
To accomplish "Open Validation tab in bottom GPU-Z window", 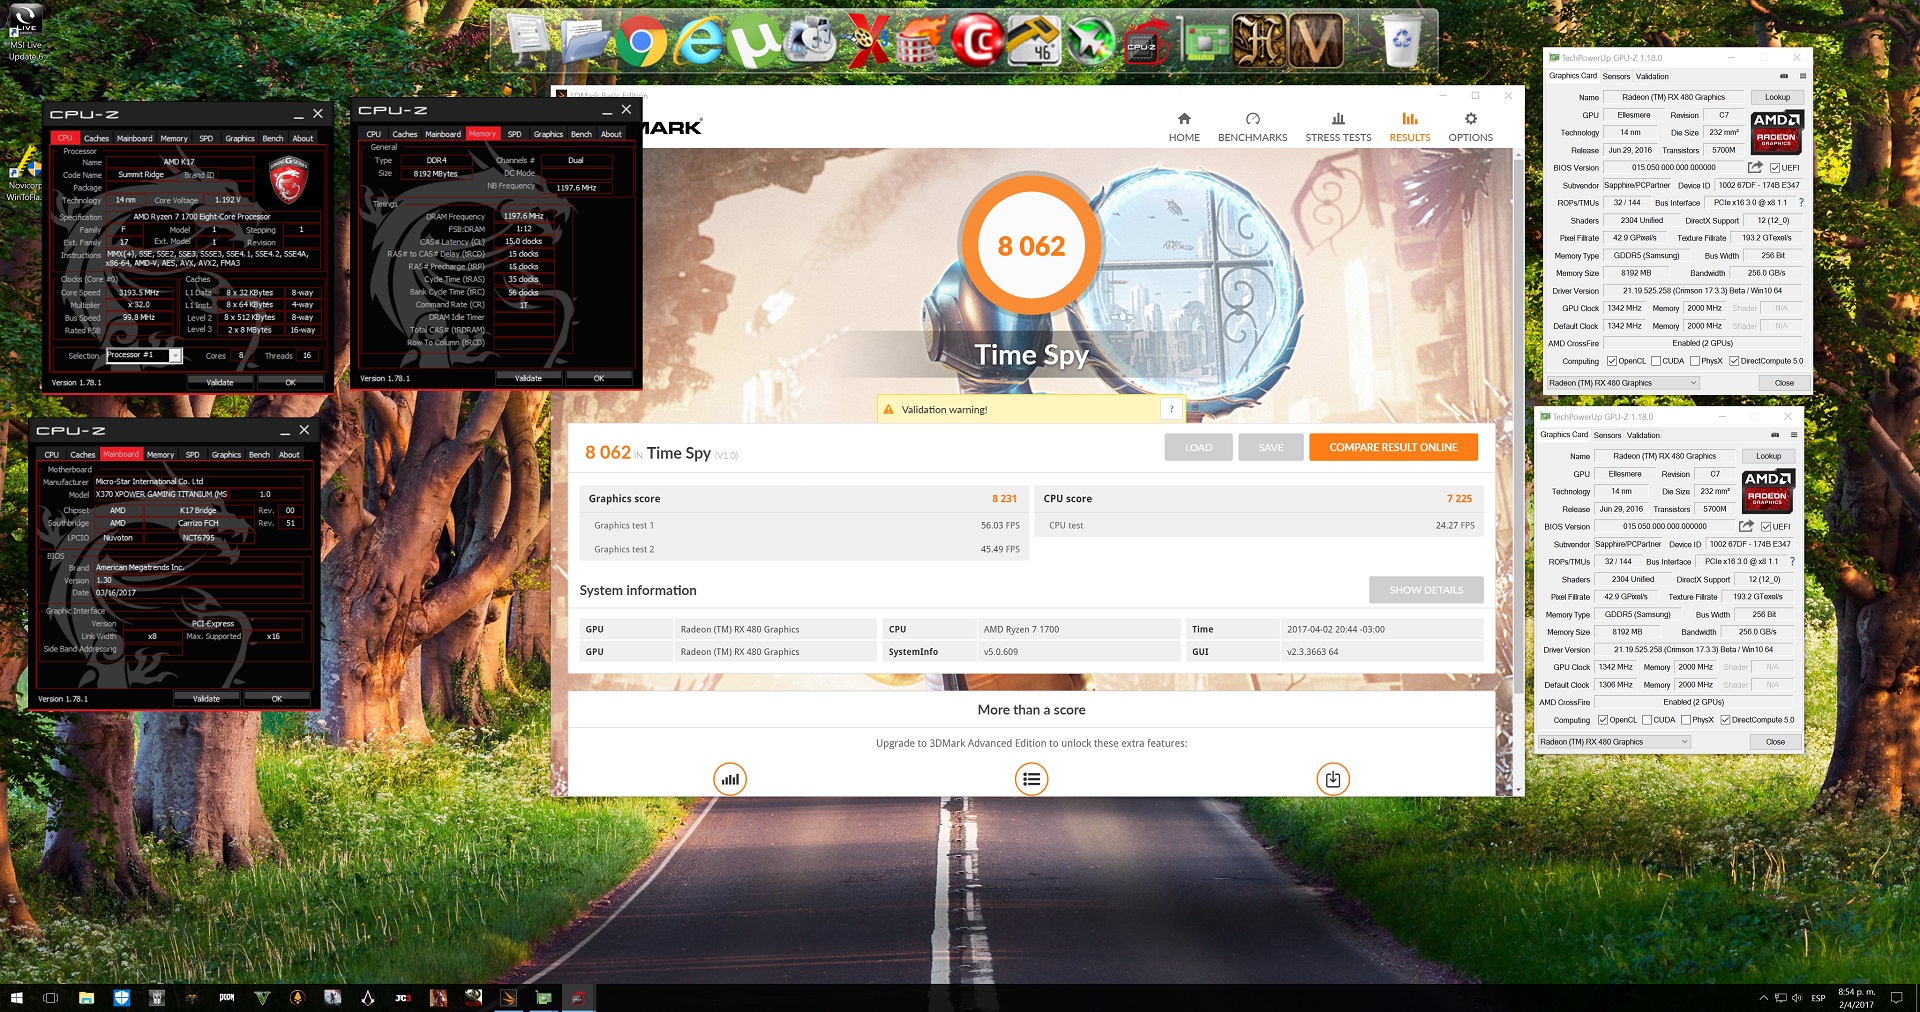I will point(1643,435).
